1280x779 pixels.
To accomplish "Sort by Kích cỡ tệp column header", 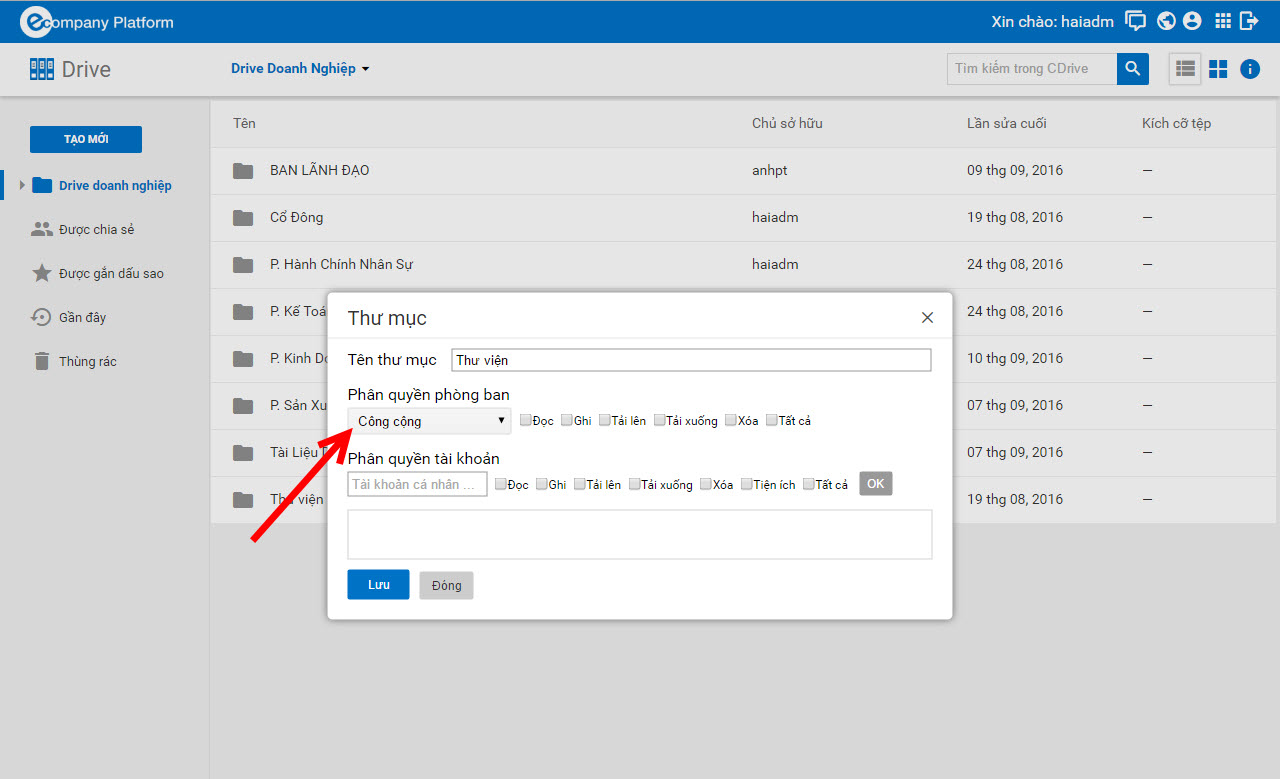I will (1176, 123).
